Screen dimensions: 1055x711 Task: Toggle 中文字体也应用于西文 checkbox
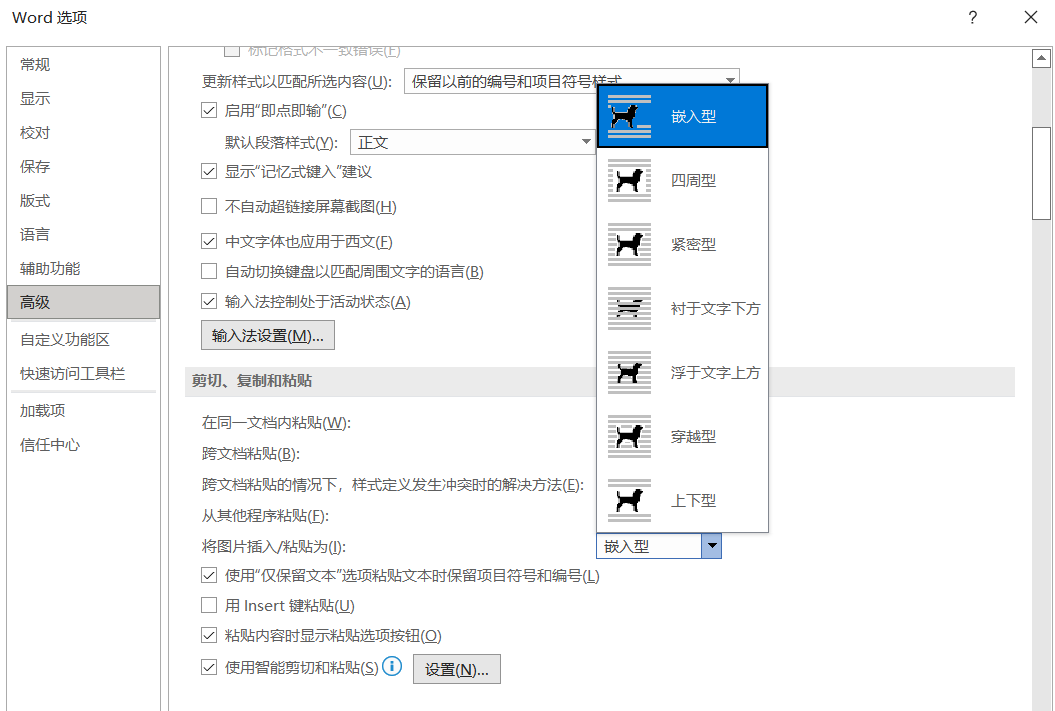[x=209, y=241]
